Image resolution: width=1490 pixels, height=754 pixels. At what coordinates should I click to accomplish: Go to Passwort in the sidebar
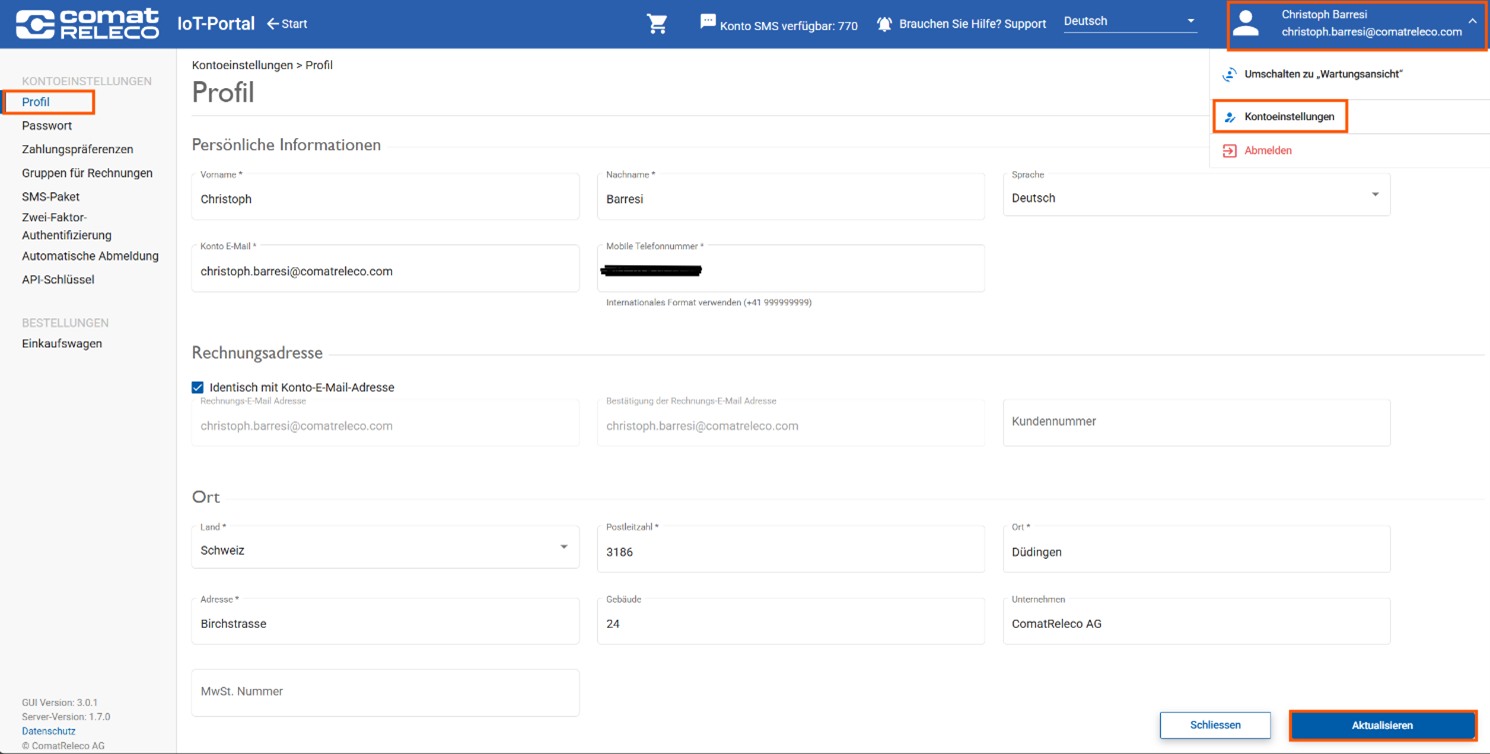click(x=47, y=126)
